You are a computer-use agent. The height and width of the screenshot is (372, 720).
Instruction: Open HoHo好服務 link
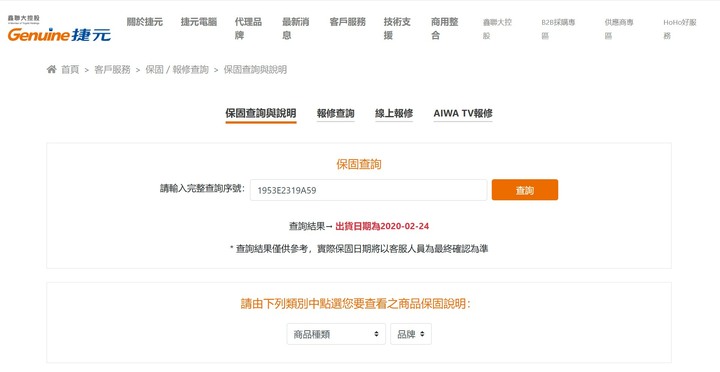[x=680, y=29]
